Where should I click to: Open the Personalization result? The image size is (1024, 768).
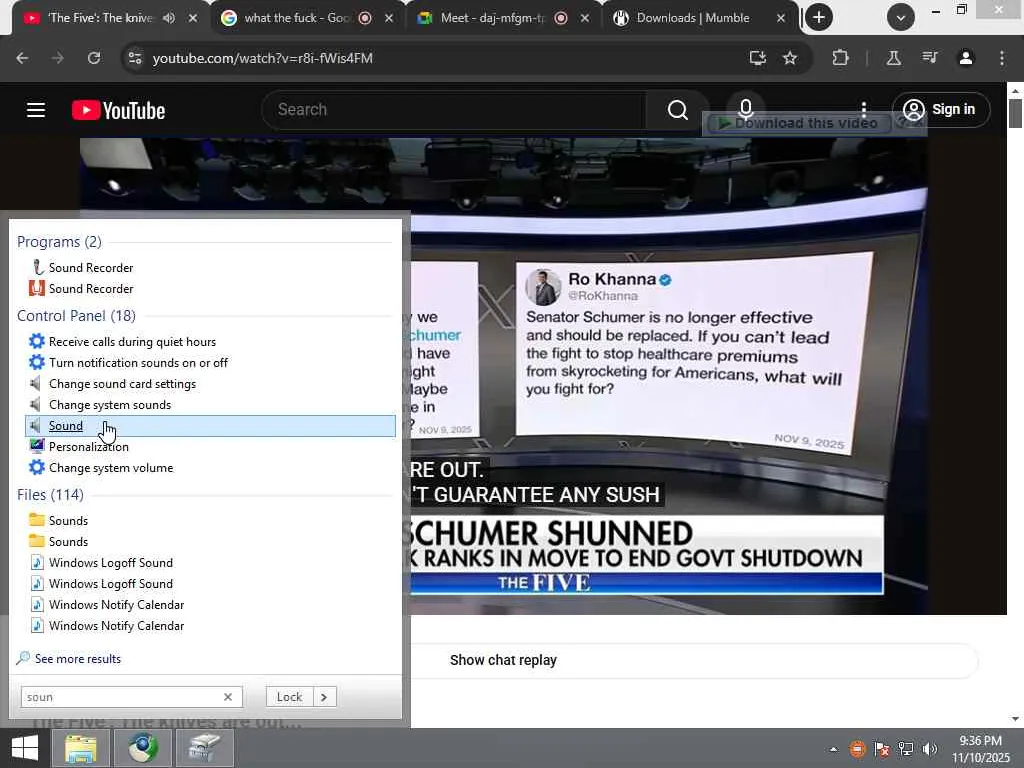88,447
